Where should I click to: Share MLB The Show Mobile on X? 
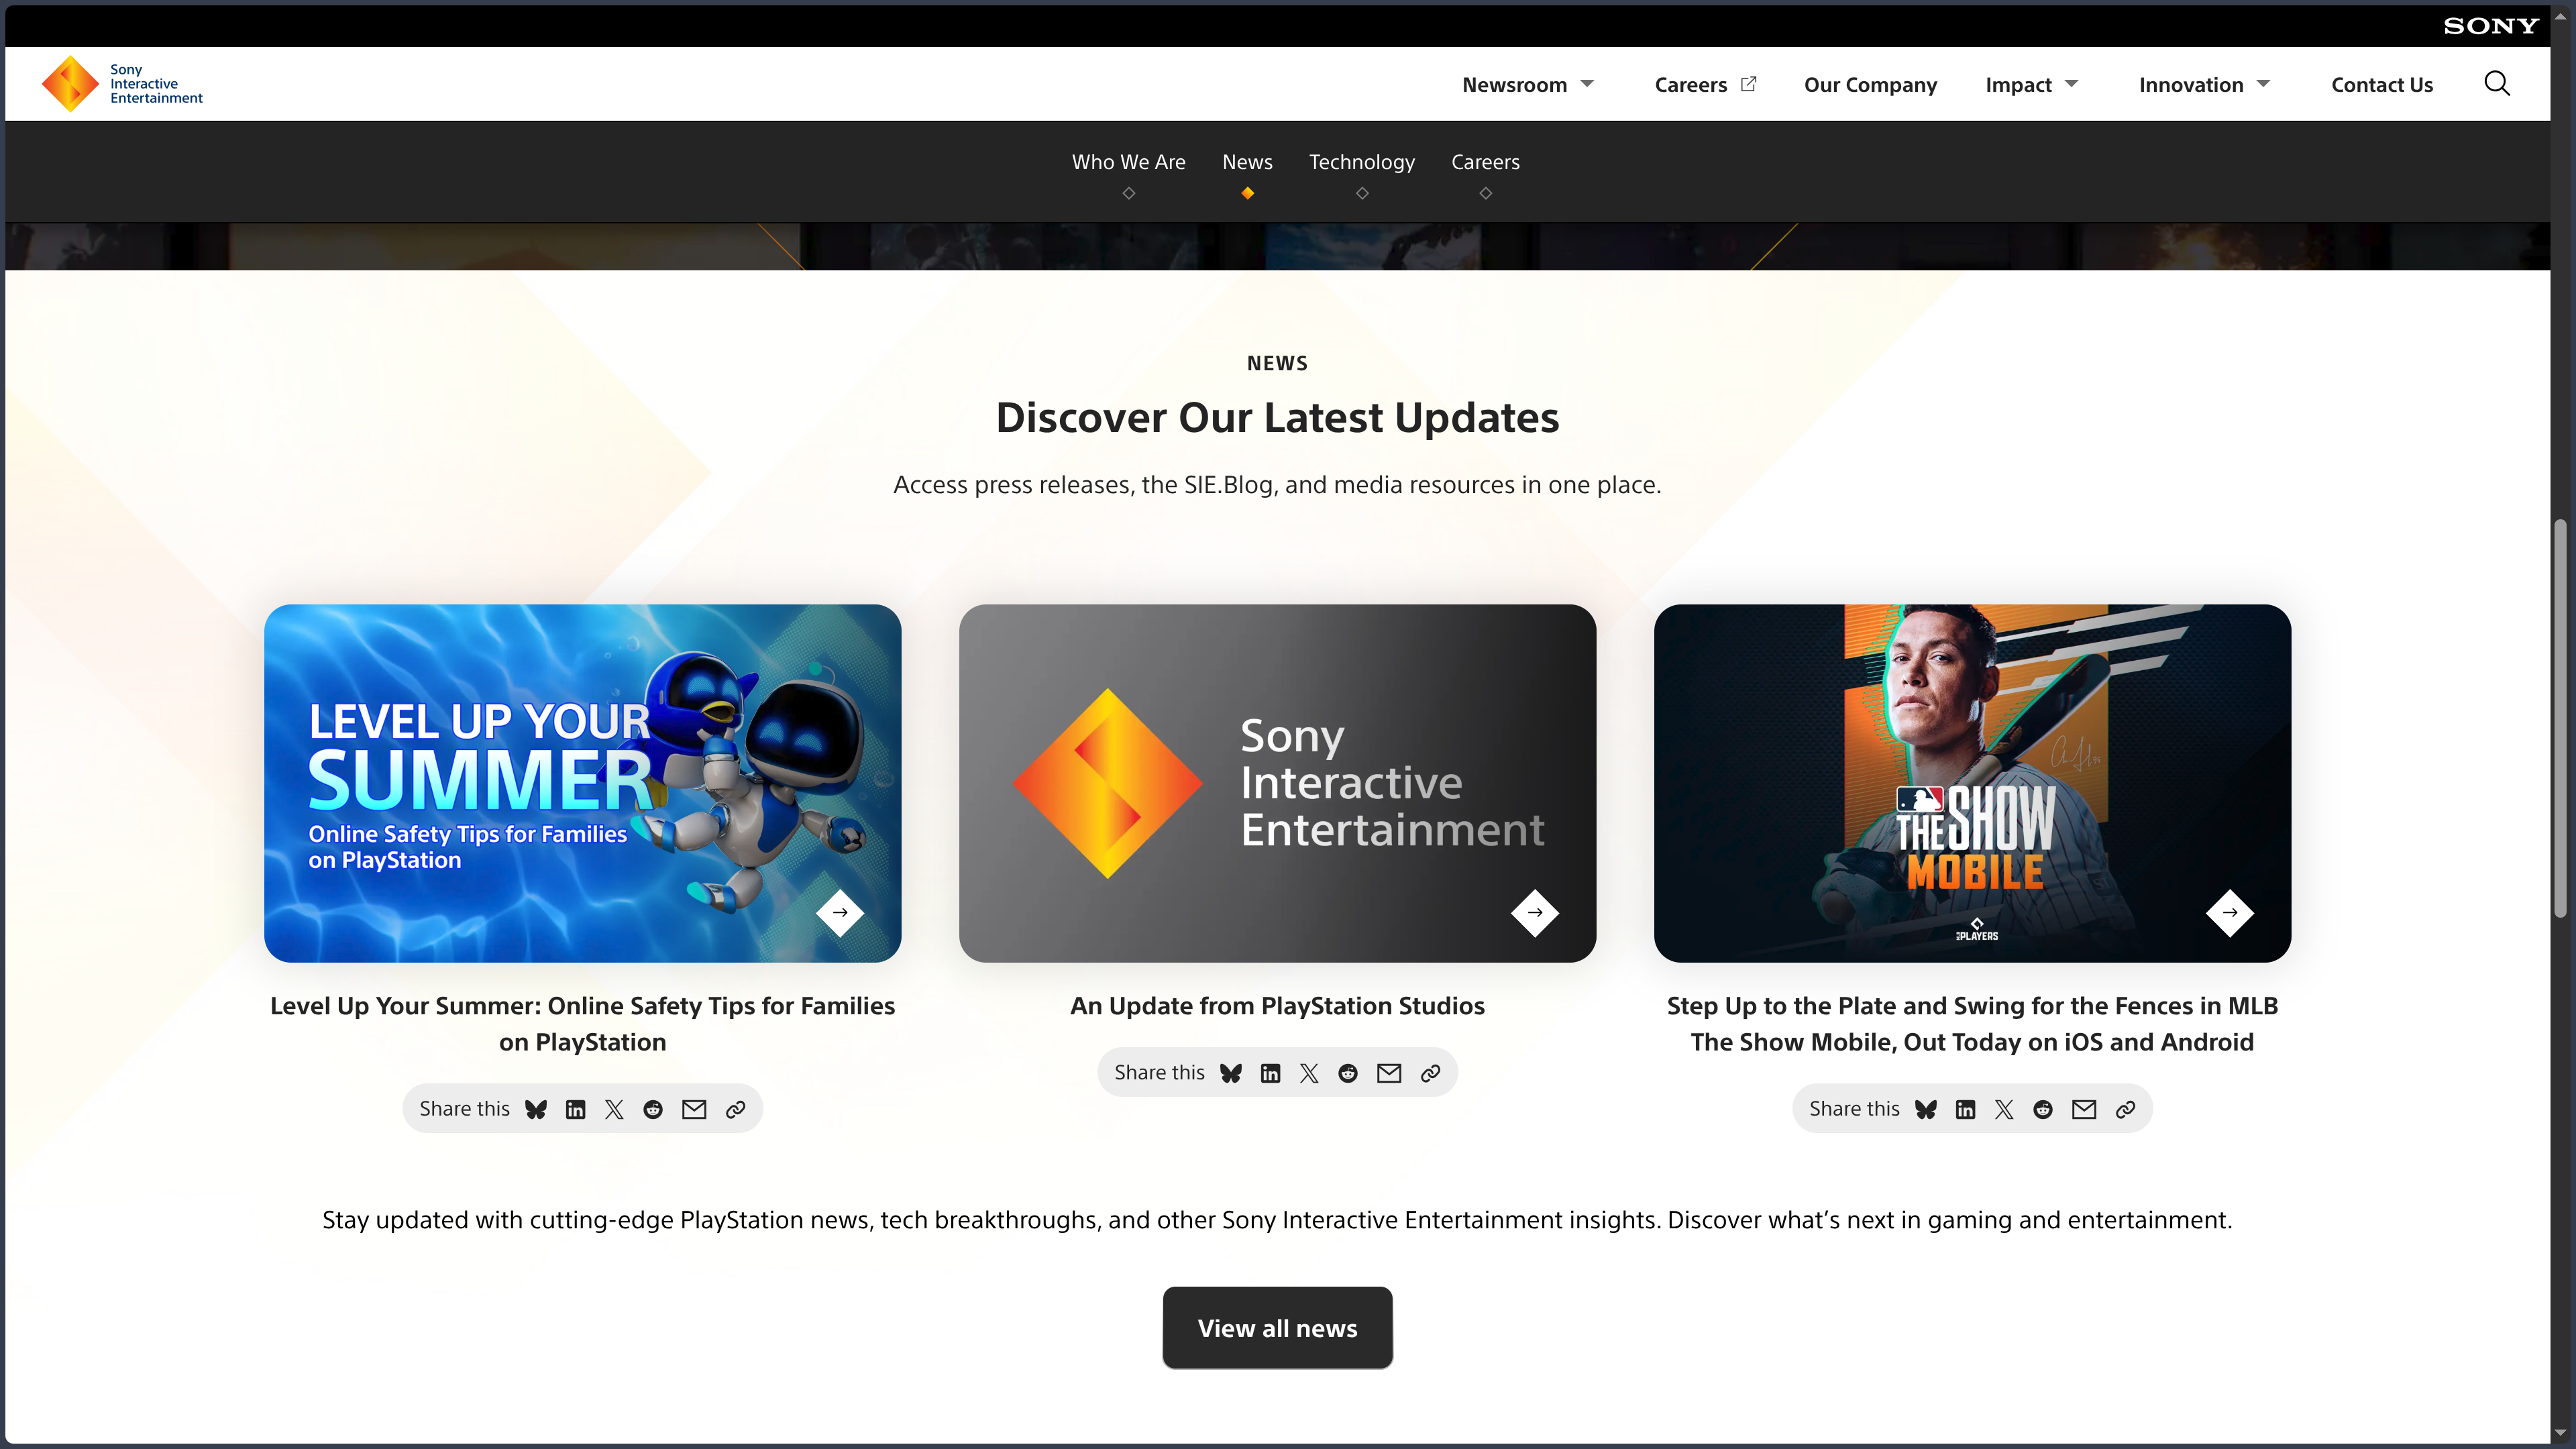pyautogui.click(x=2004, y=1109)
